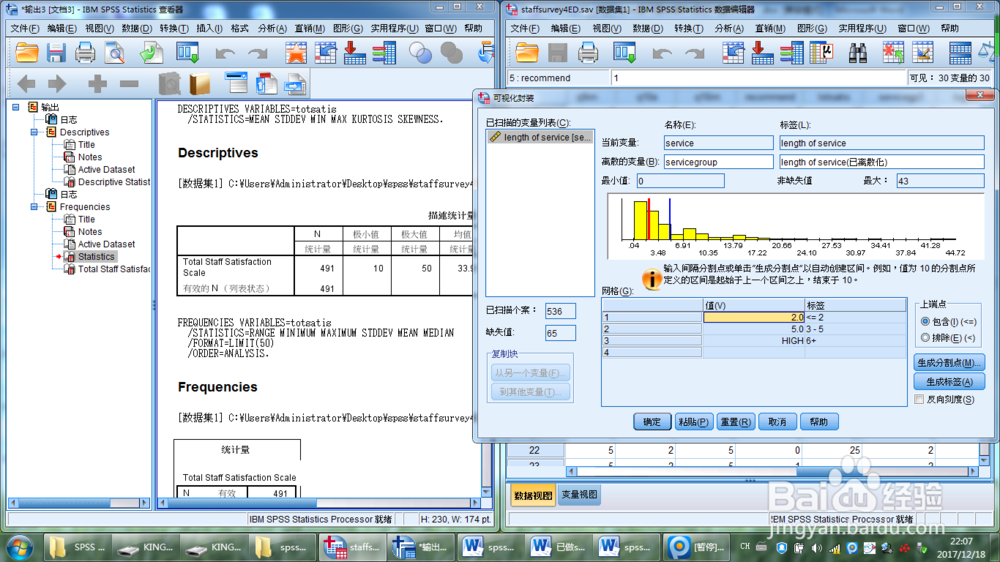
Task: Click Open folder icon in Data Editor toolbar
Action: coord(527,53)
